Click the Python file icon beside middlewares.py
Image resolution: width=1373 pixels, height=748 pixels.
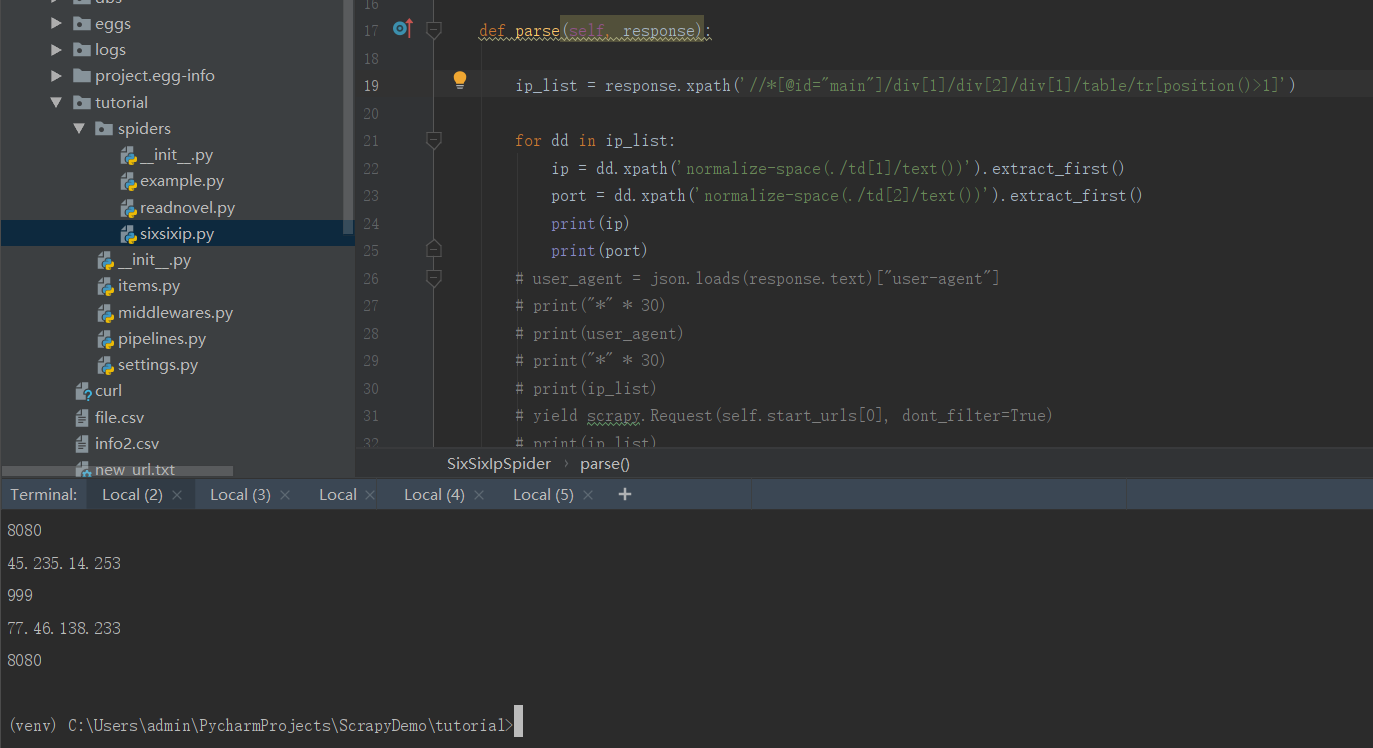(106, 313)
